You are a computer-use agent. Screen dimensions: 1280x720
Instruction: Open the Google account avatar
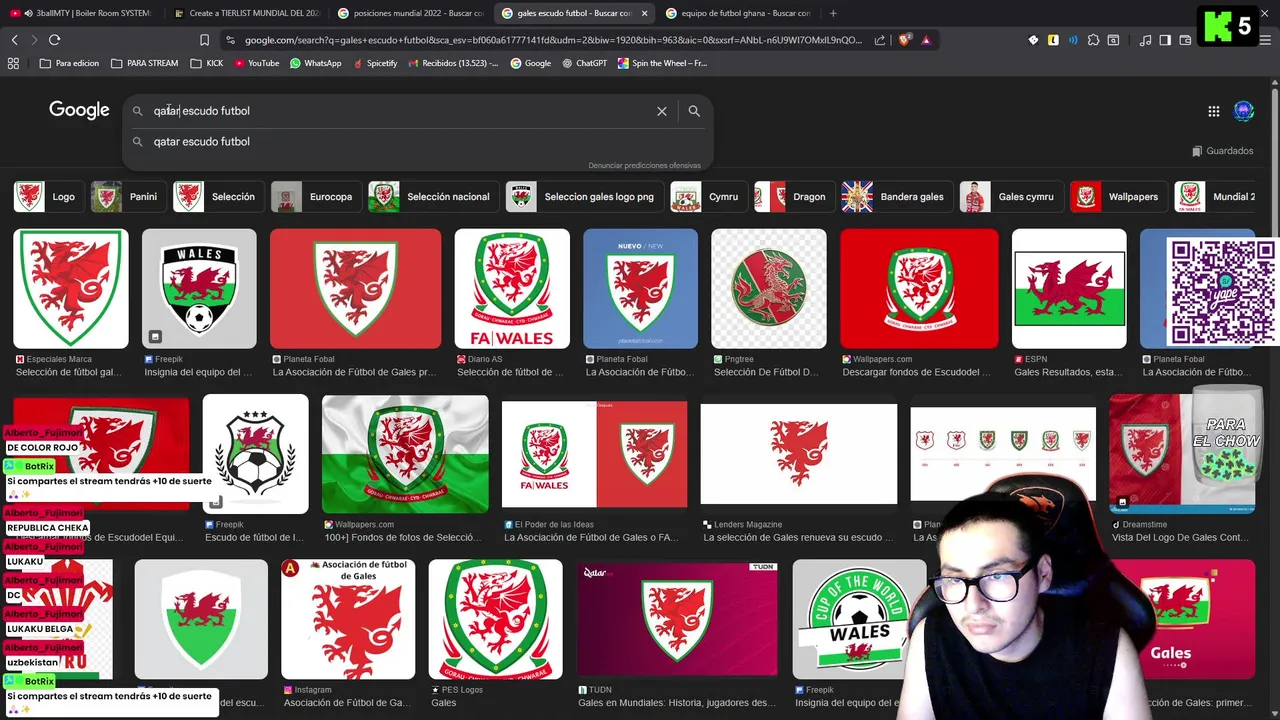tap(1244, 111)
